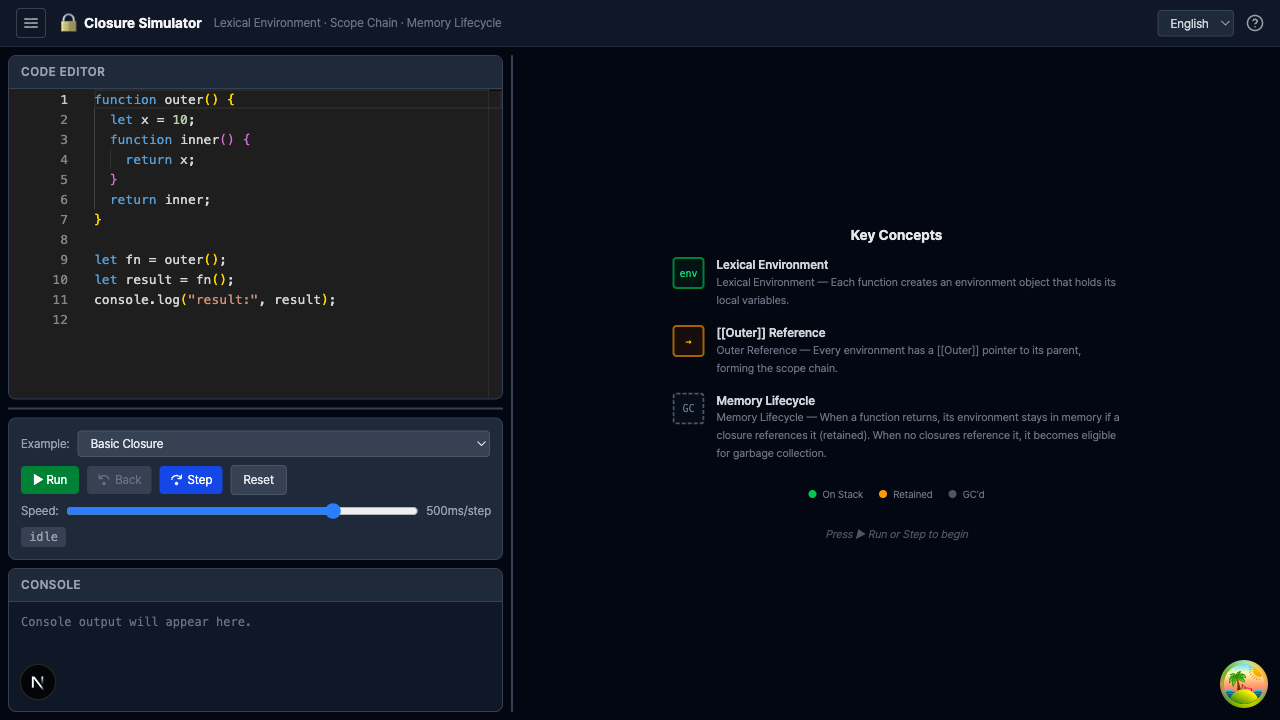Click the green env Lexical Environment icon
Viewport: 1280px width, 720px height.
coord(688,273)
